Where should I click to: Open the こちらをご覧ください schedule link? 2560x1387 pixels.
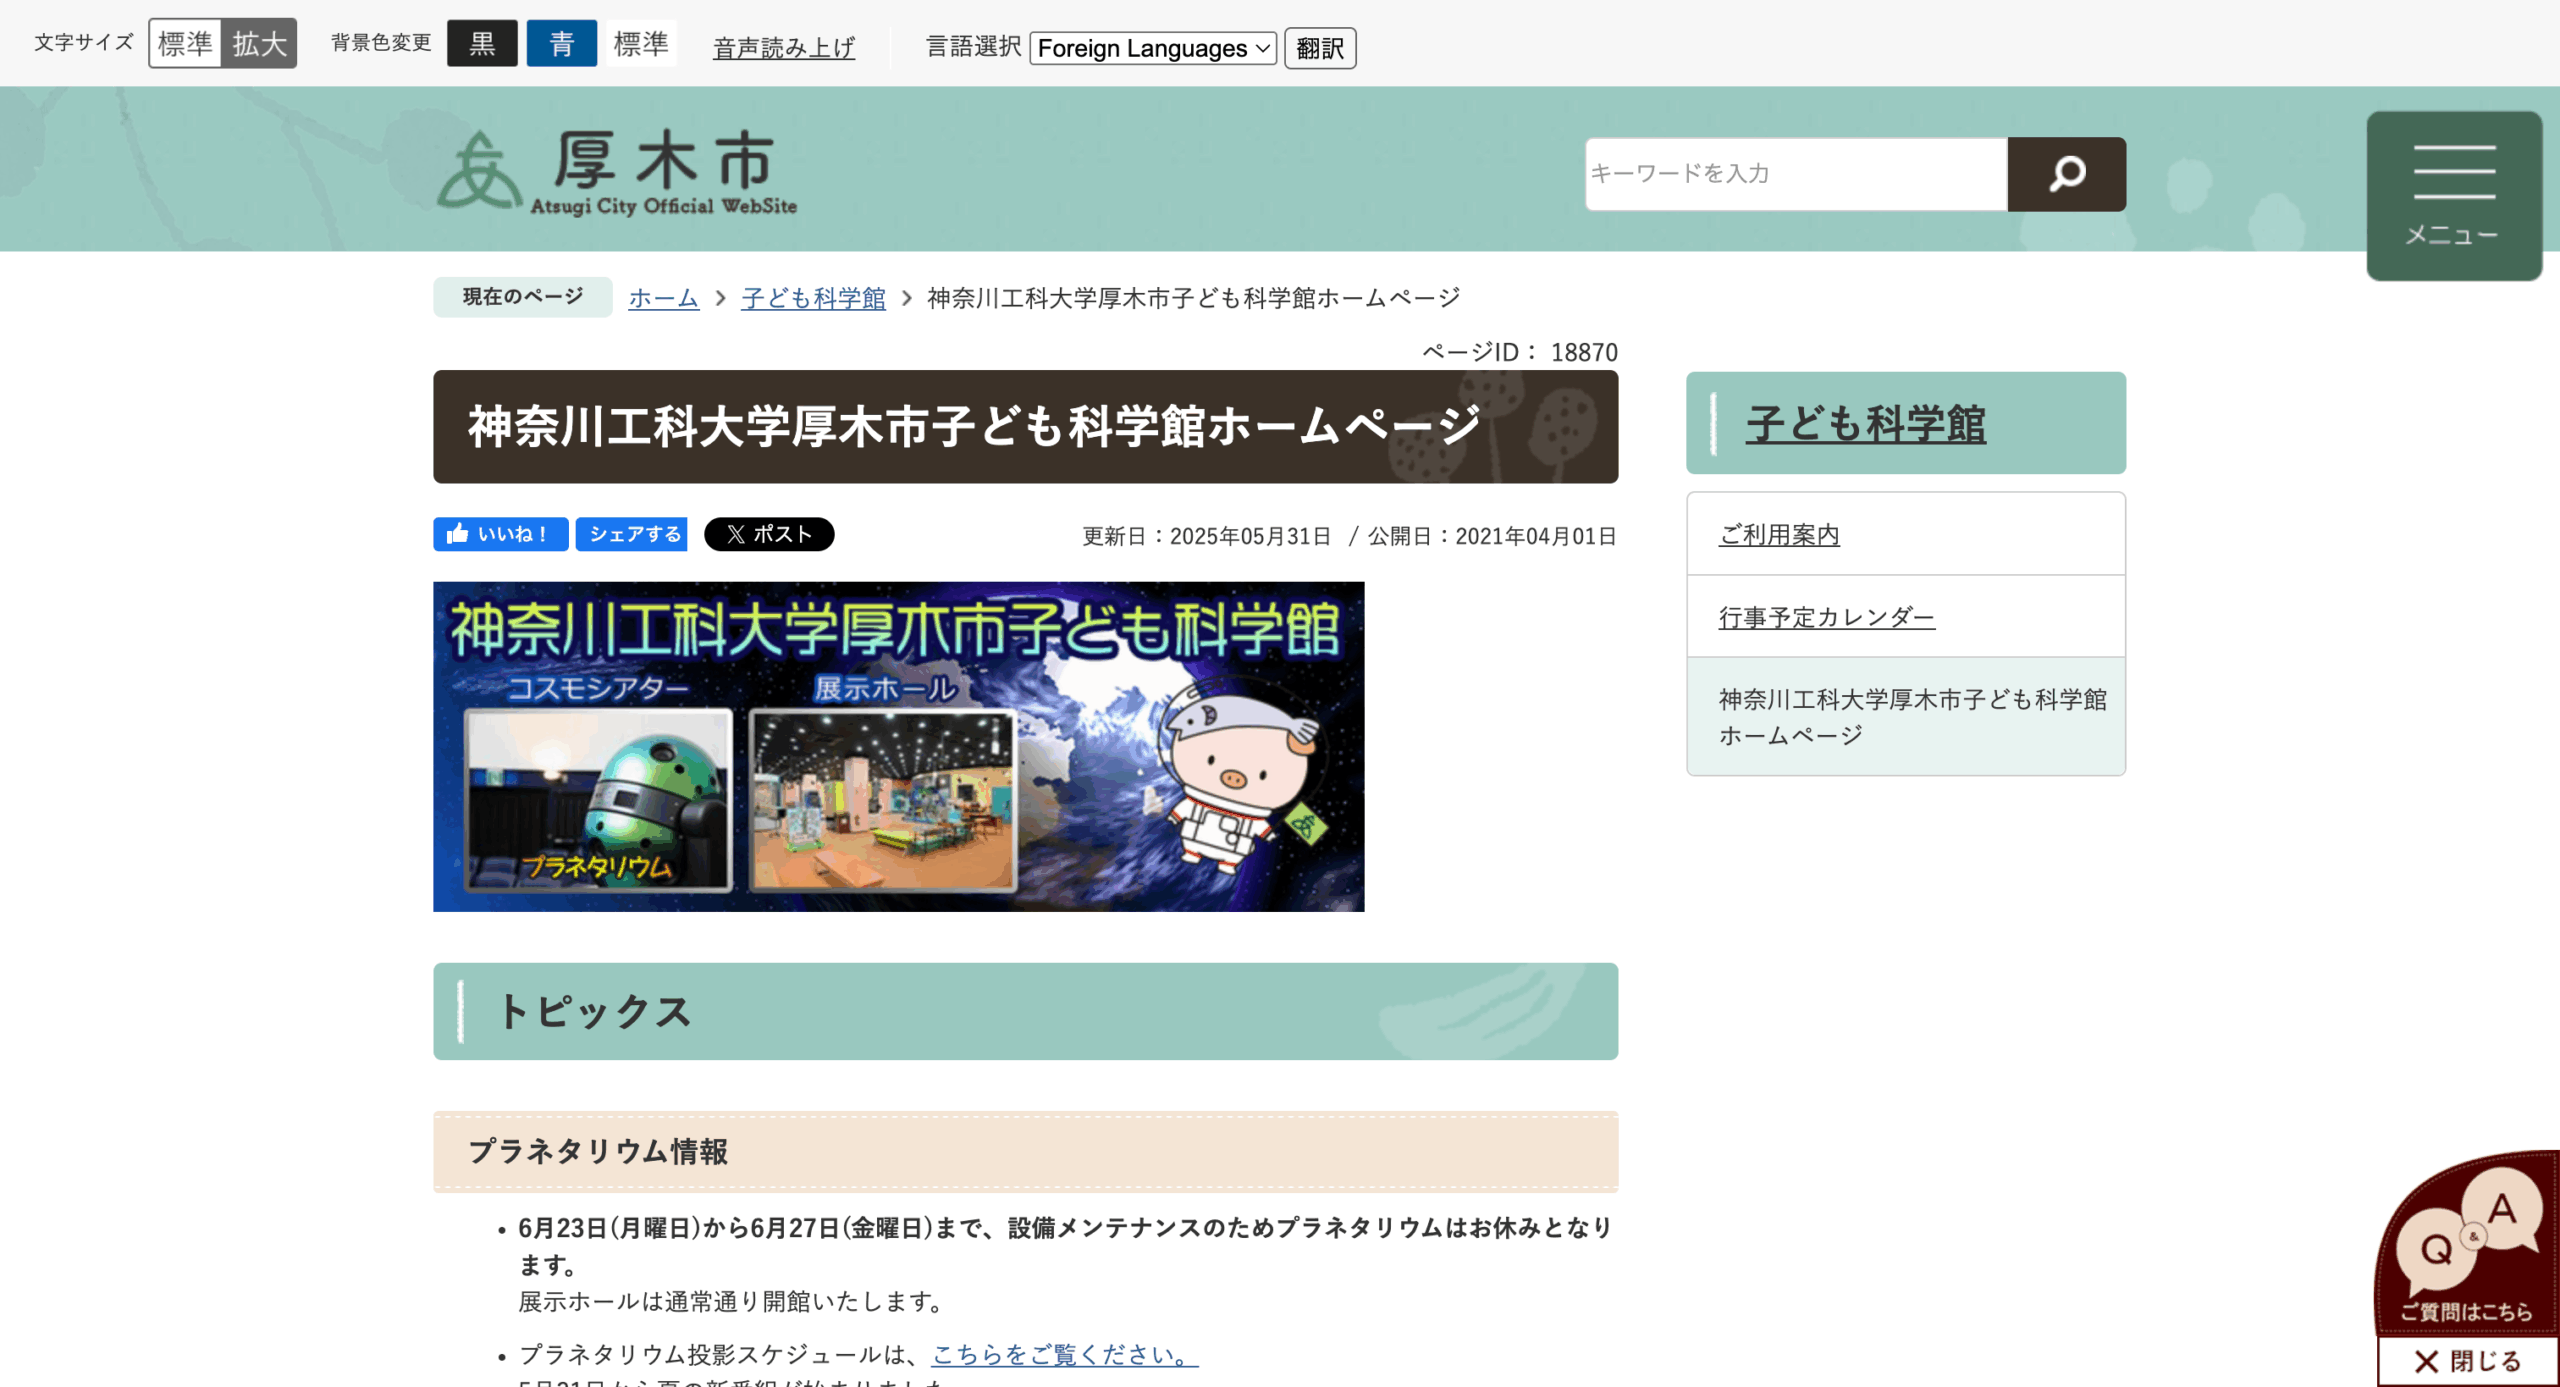pos(1065,1354)
